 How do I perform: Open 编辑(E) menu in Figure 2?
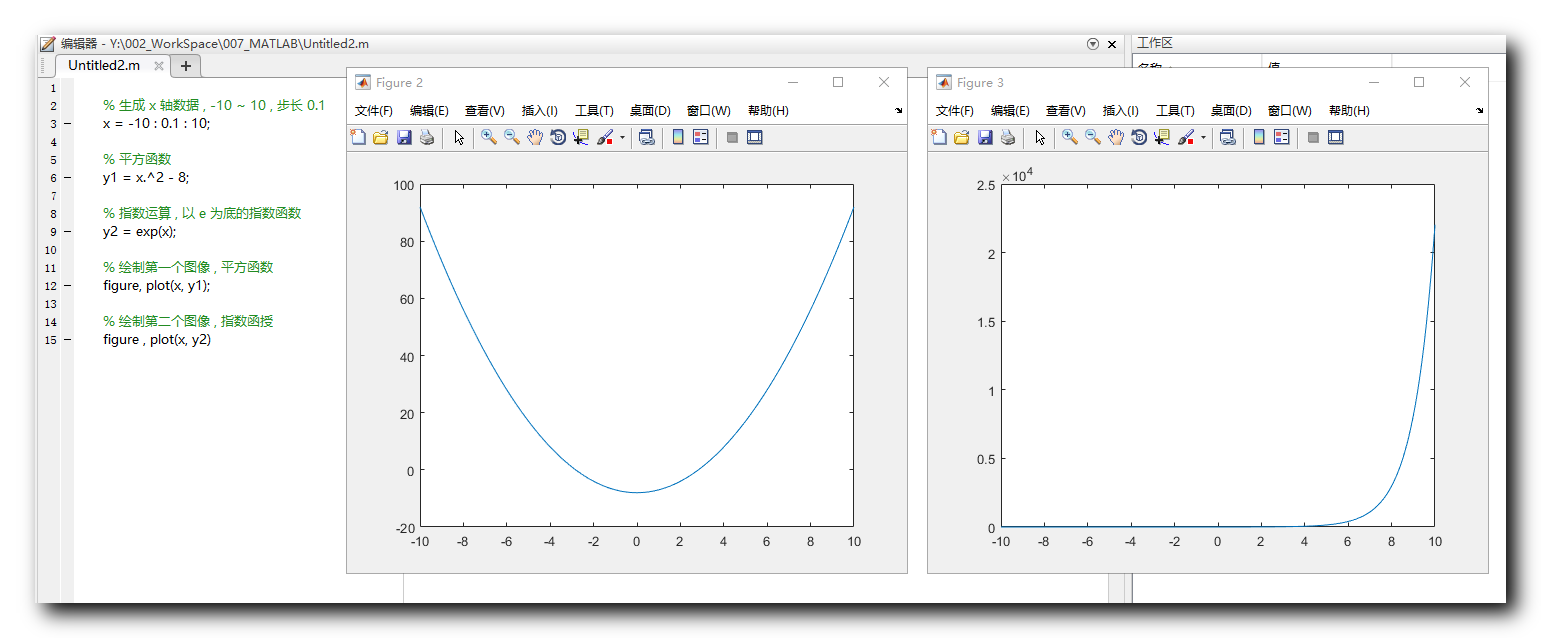coord(429,111)
